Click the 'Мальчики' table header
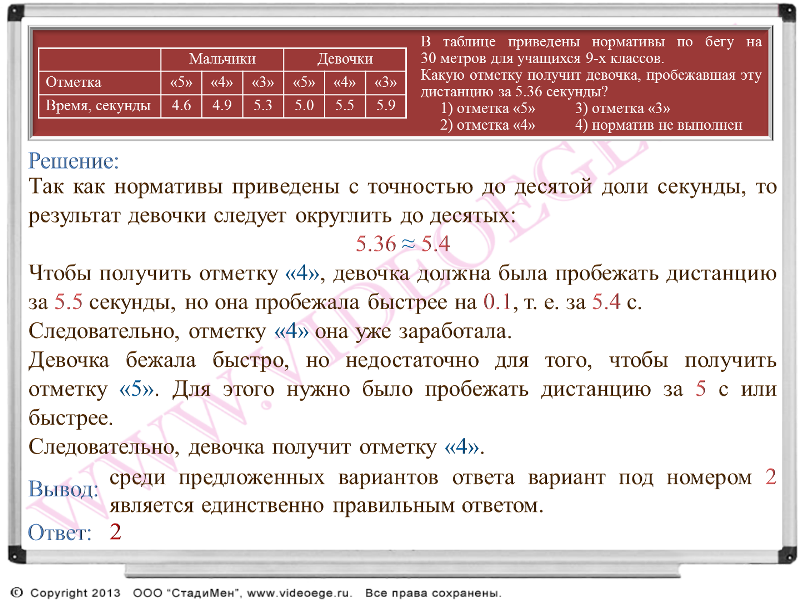The height and width of the screenshot is (600, 800). 222,59
